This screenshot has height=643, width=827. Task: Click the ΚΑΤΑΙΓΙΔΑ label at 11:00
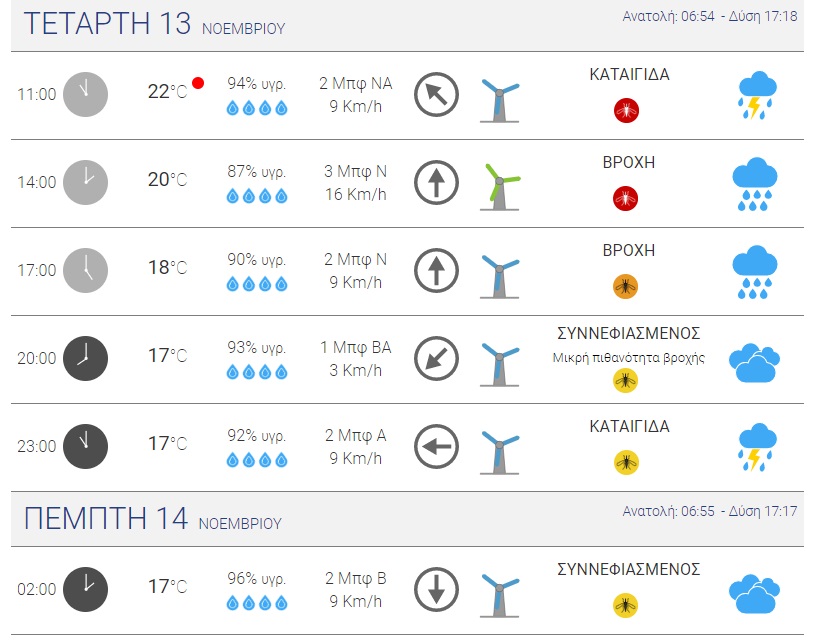629,75
